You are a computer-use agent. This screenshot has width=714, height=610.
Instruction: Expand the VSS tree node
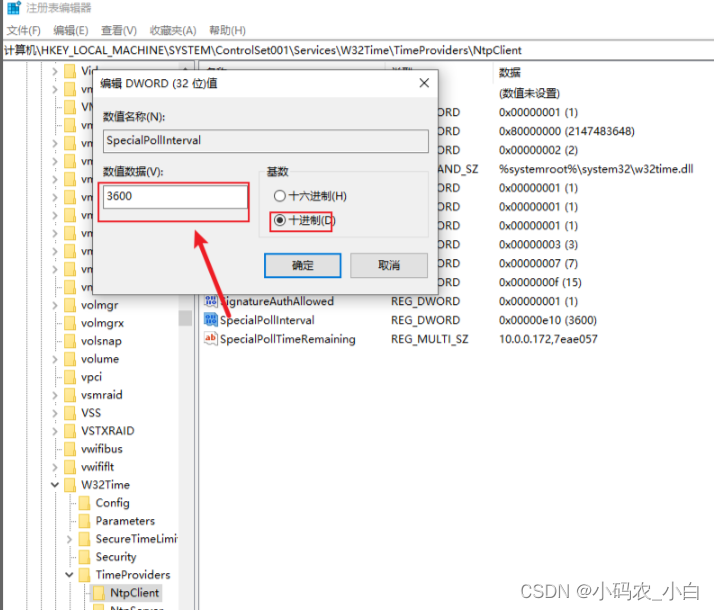pos(55,413)
